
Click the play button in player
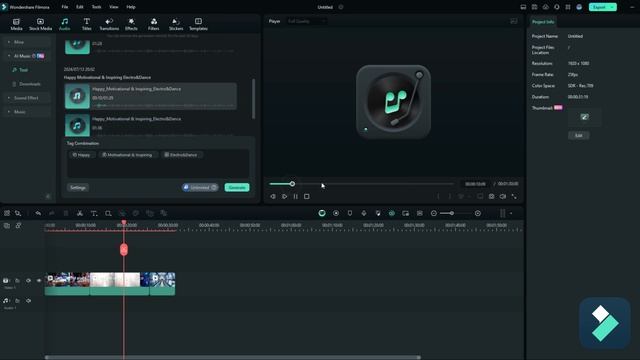coord(284,197)
